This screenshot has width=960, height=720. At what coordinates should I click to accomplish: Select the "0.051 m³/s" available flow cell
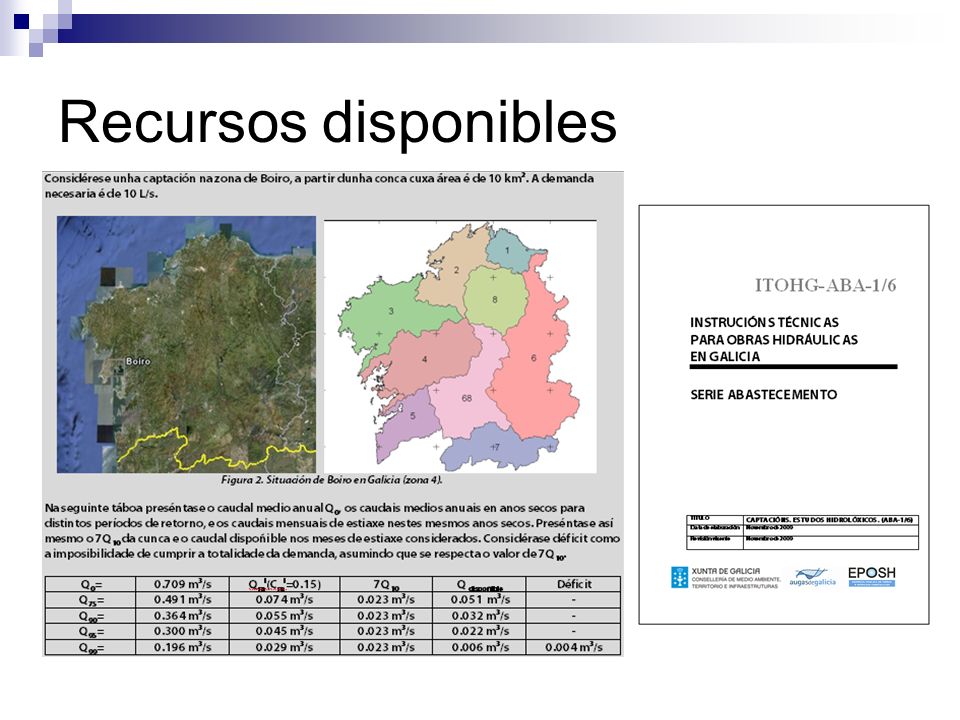click(479, 600)
